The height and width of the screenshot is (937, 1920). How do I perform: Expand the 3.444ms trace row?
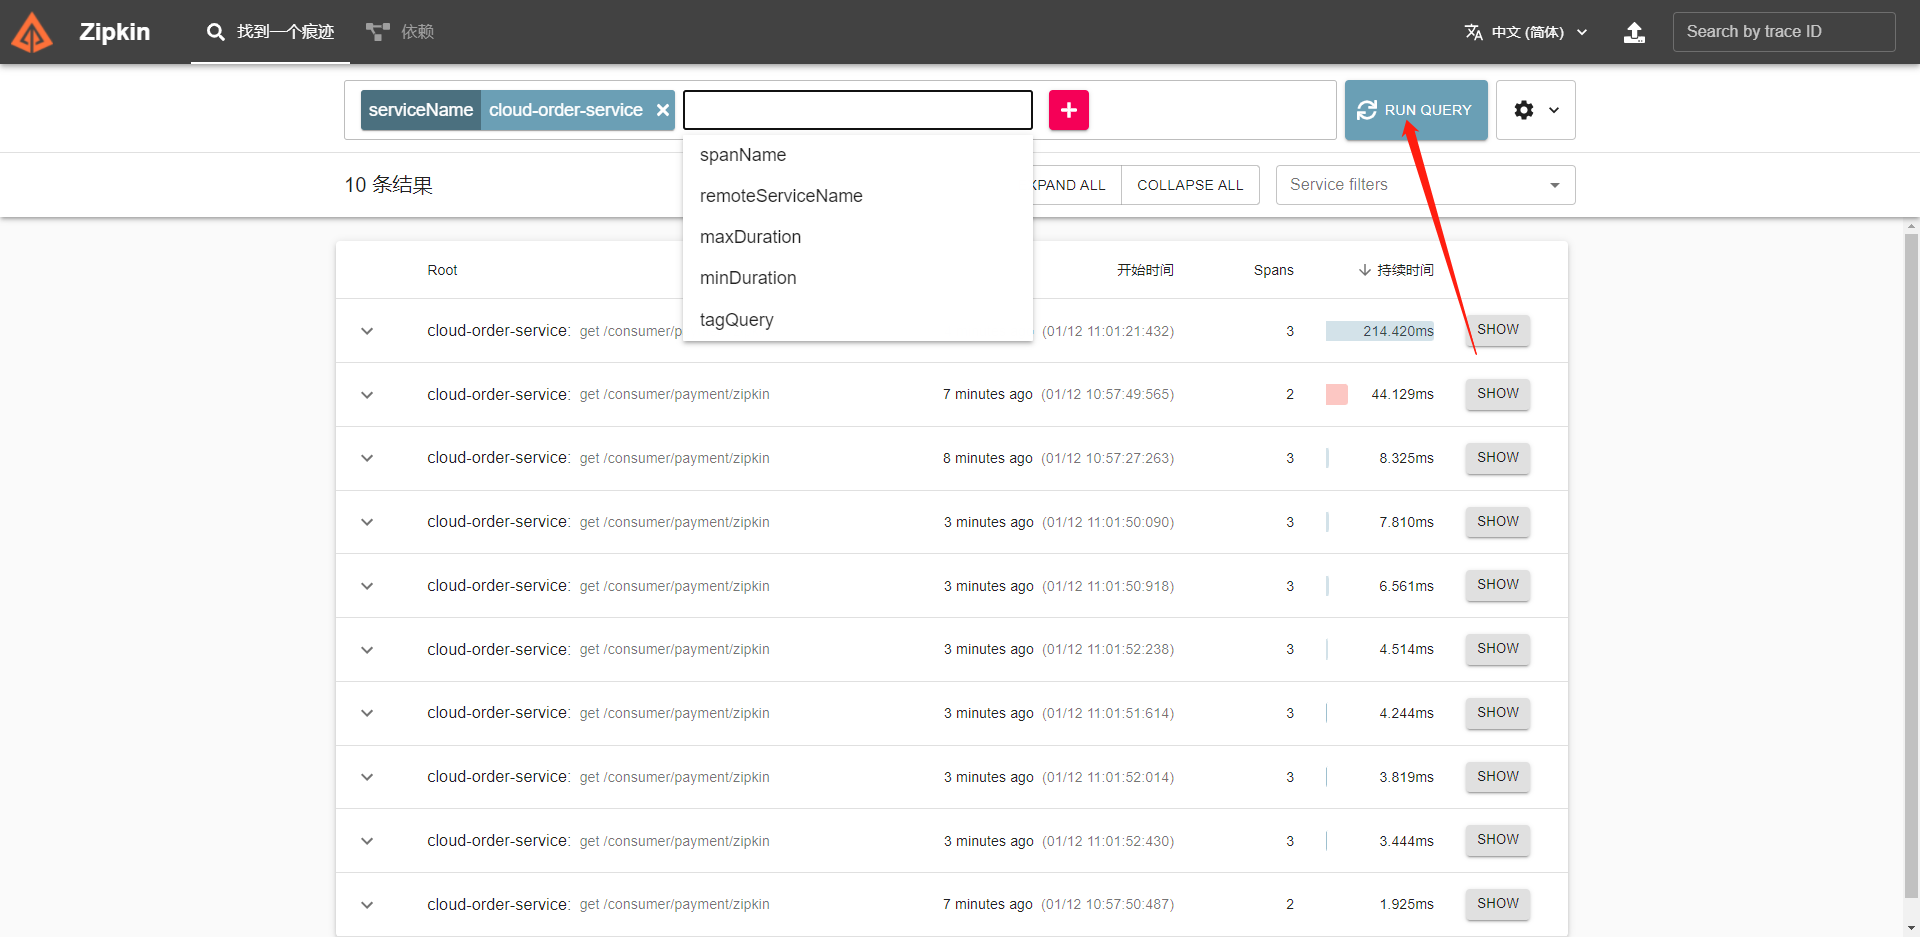point(367,841)
